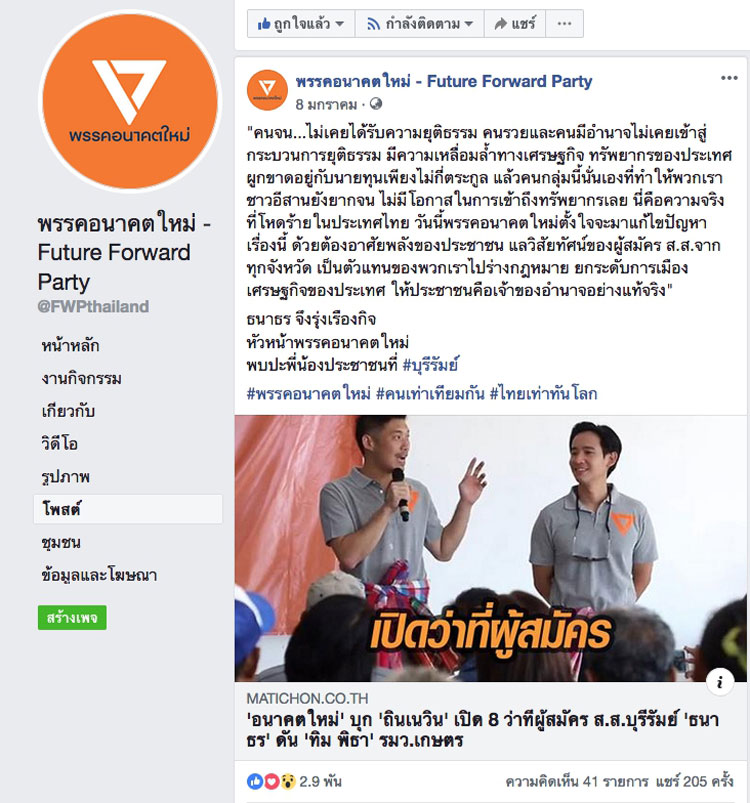Click the Wow reaction emoji icon
This screenshot has height=803, width=750.
point(288,781)
